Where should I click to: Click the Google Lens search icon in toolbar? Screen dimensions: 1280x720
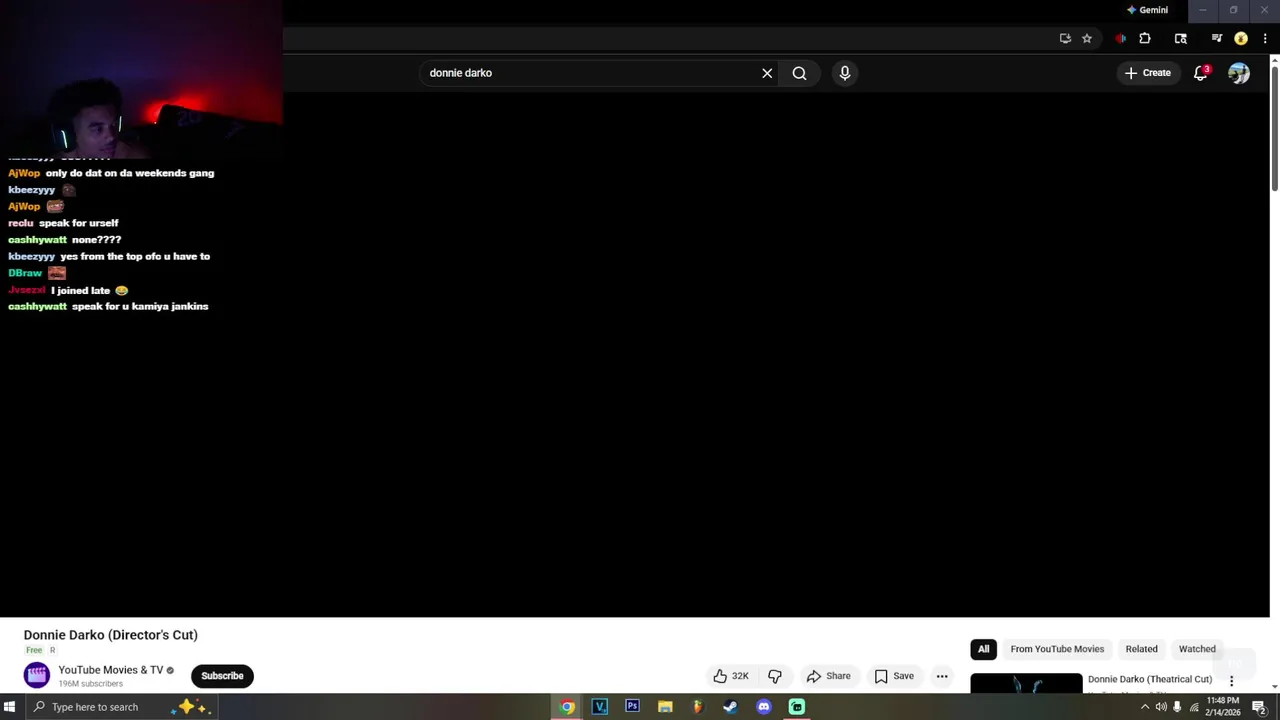coord(1181,39)
